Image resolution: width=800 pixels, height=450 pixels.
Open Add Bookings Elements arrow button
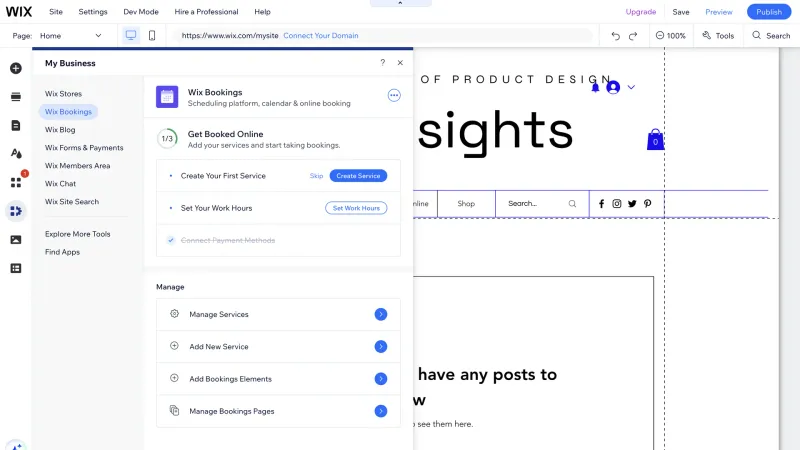point(381,379)
